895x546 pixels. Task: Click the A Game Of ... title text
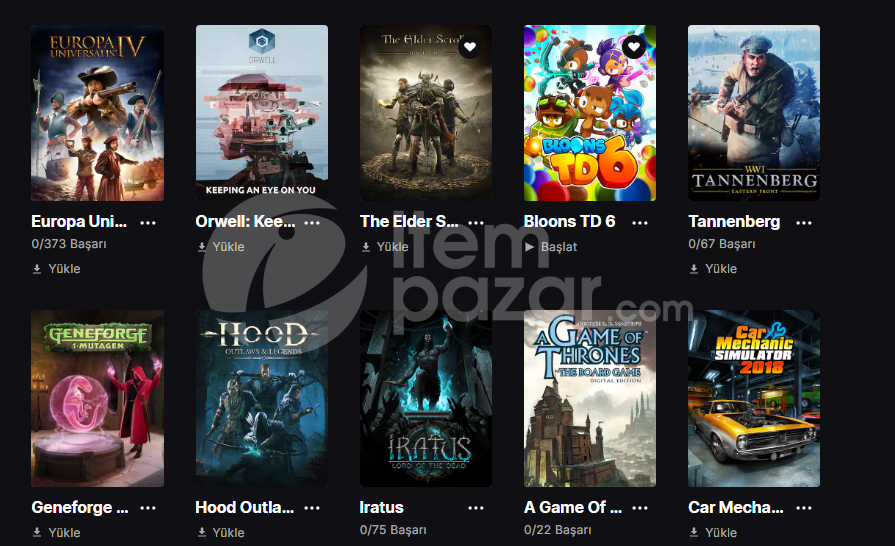(x=573, y=507)
